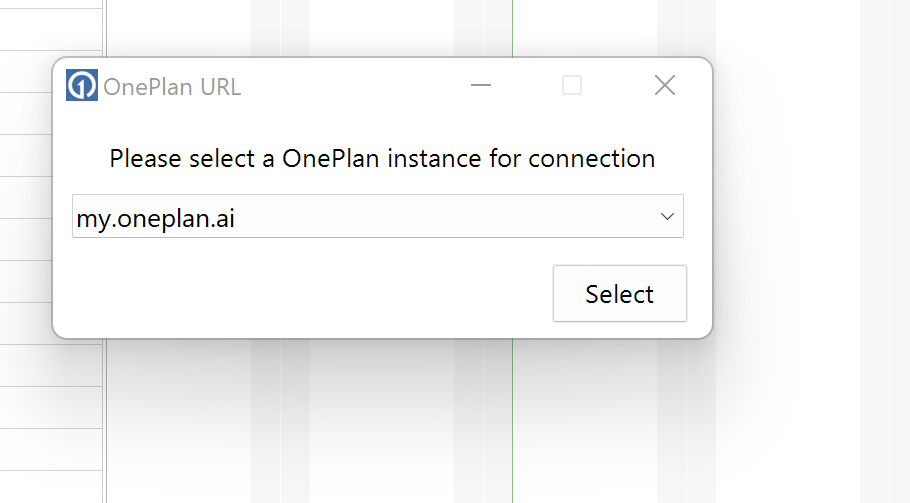Click the greyed-out maximize box icon

coord(572,85)
